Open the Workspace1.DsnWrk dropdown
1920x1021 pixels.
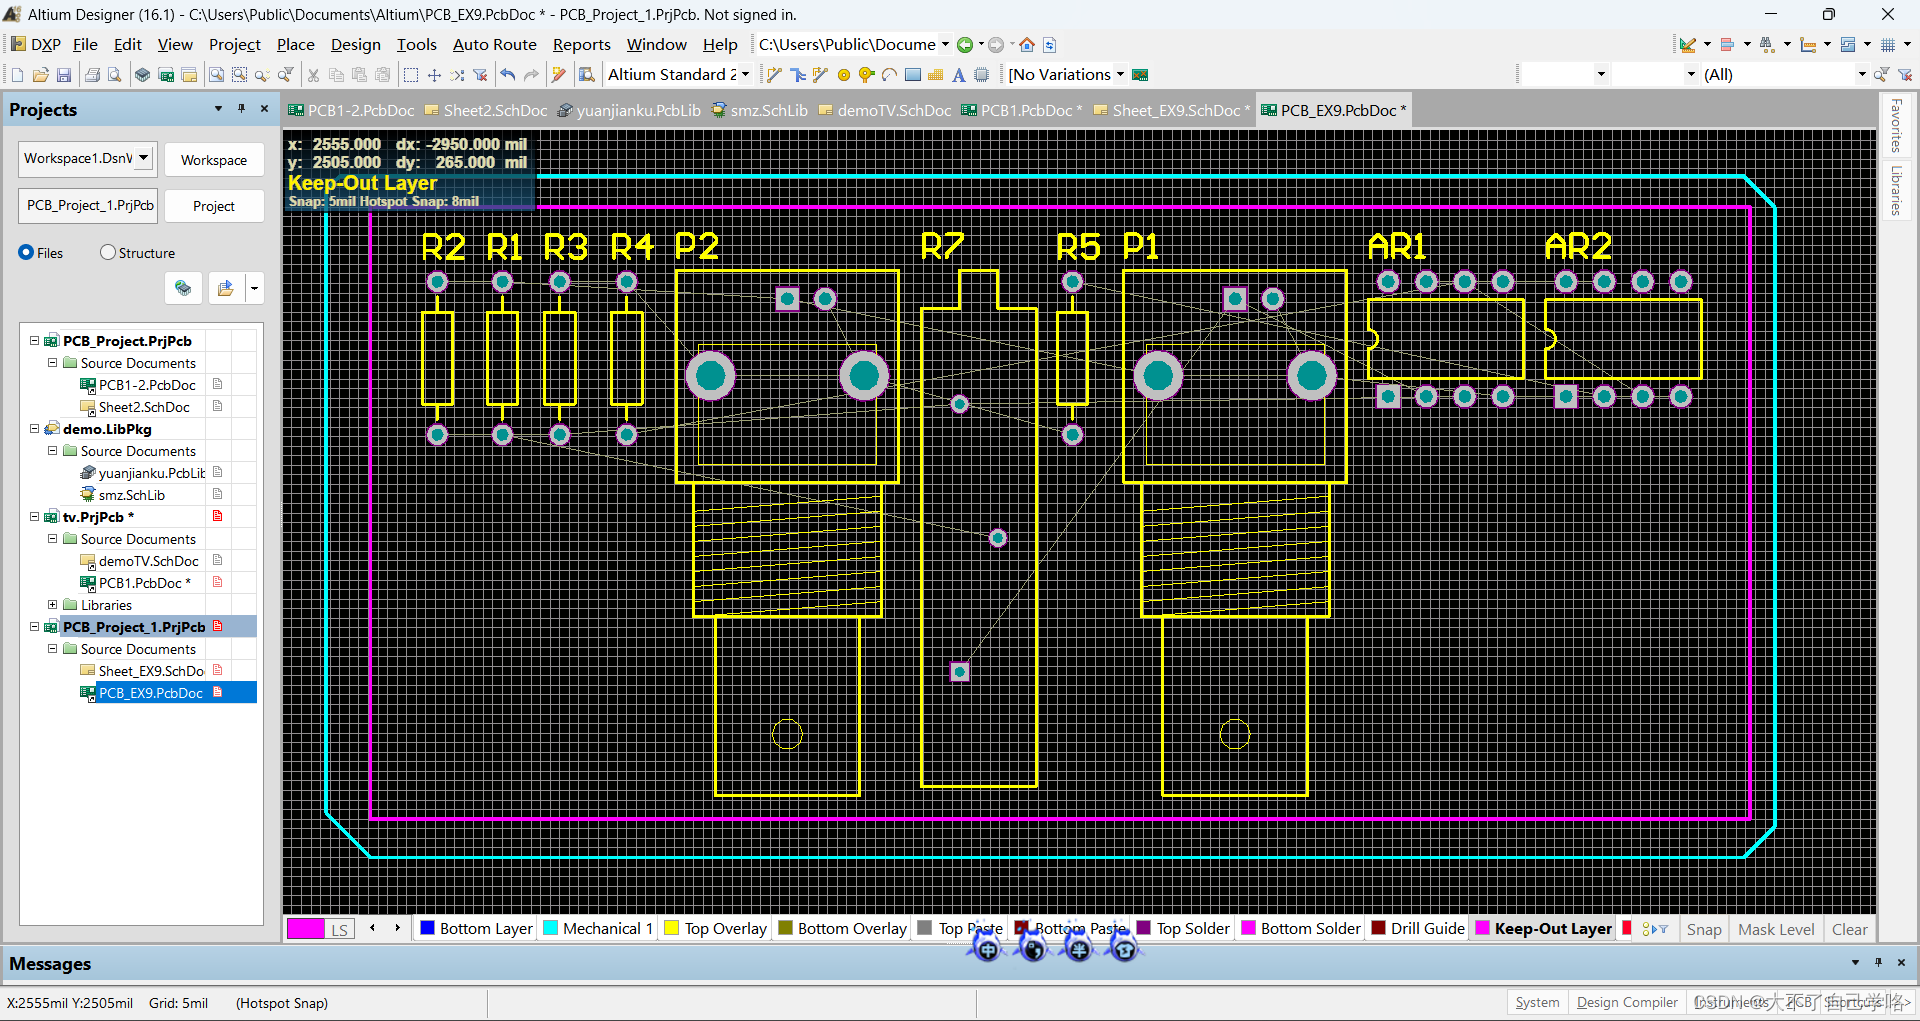pyautogui.click(x=144, y=159)
